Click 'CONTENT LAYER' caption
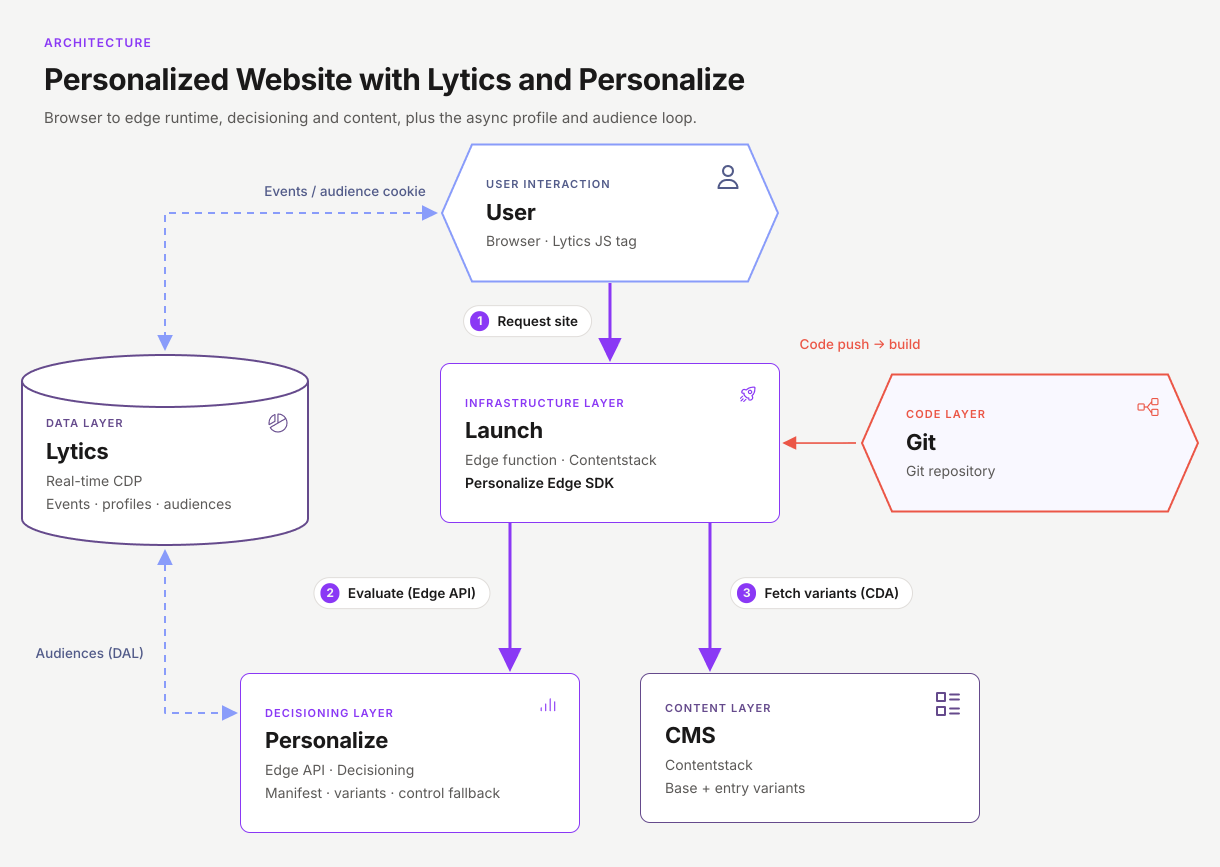This screenshot has width=1220, height=867. (x=718, y=708)
